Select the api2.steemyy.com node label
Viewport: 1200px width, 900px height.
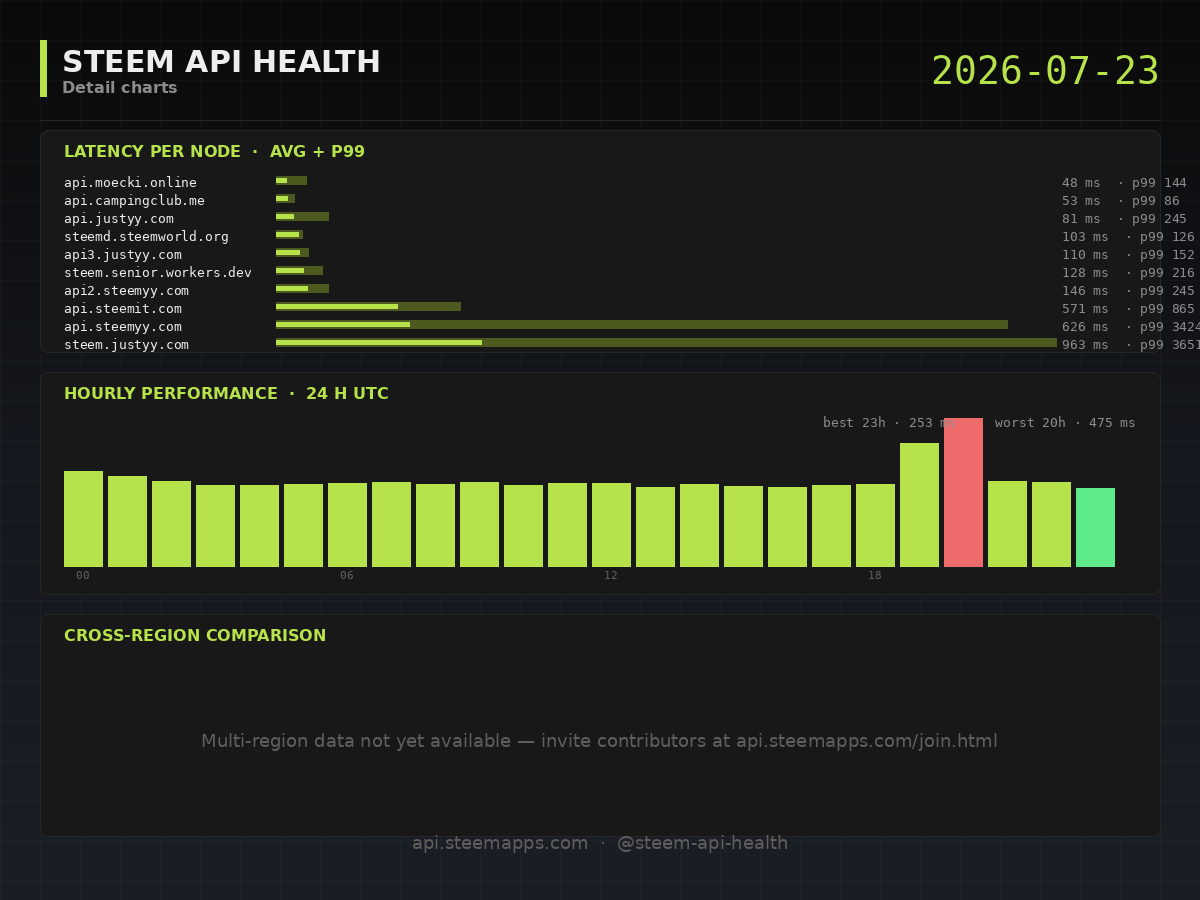(x=126, y=291)
